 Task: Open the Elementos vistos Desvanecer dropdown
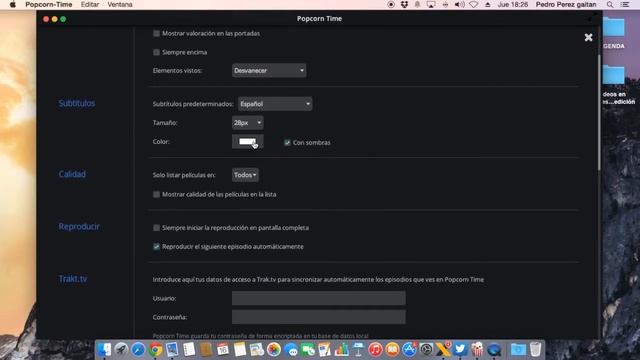click(269, 70)
